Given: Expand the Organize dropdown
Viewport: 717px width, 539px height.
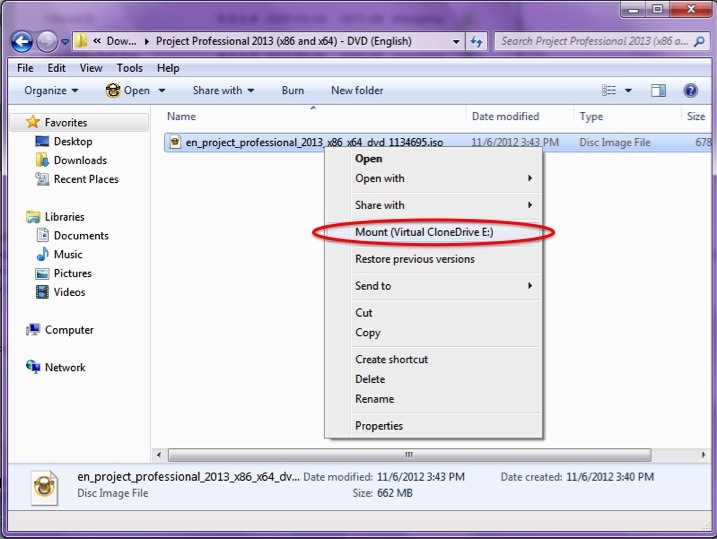Looking at the screenshot, I should pyautogui.click(x=51, y=90).
